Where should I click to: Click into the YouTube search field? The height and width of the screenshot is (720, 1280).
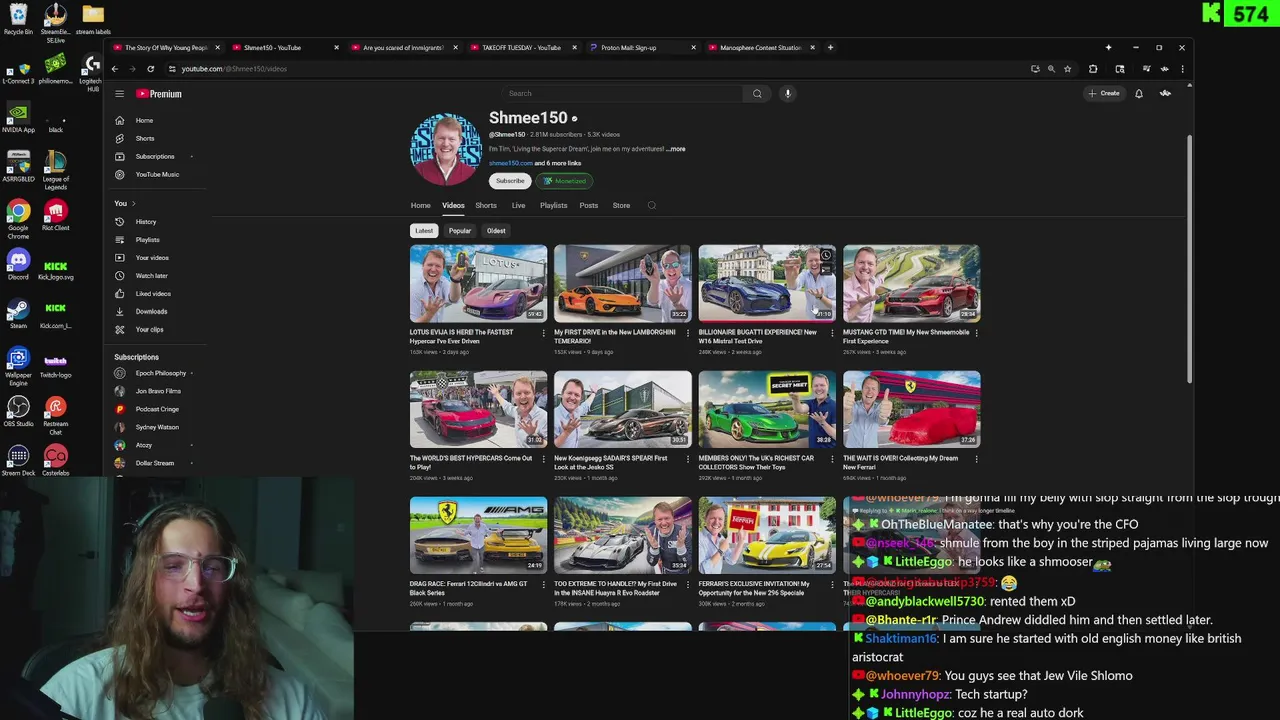click(622, 94)
